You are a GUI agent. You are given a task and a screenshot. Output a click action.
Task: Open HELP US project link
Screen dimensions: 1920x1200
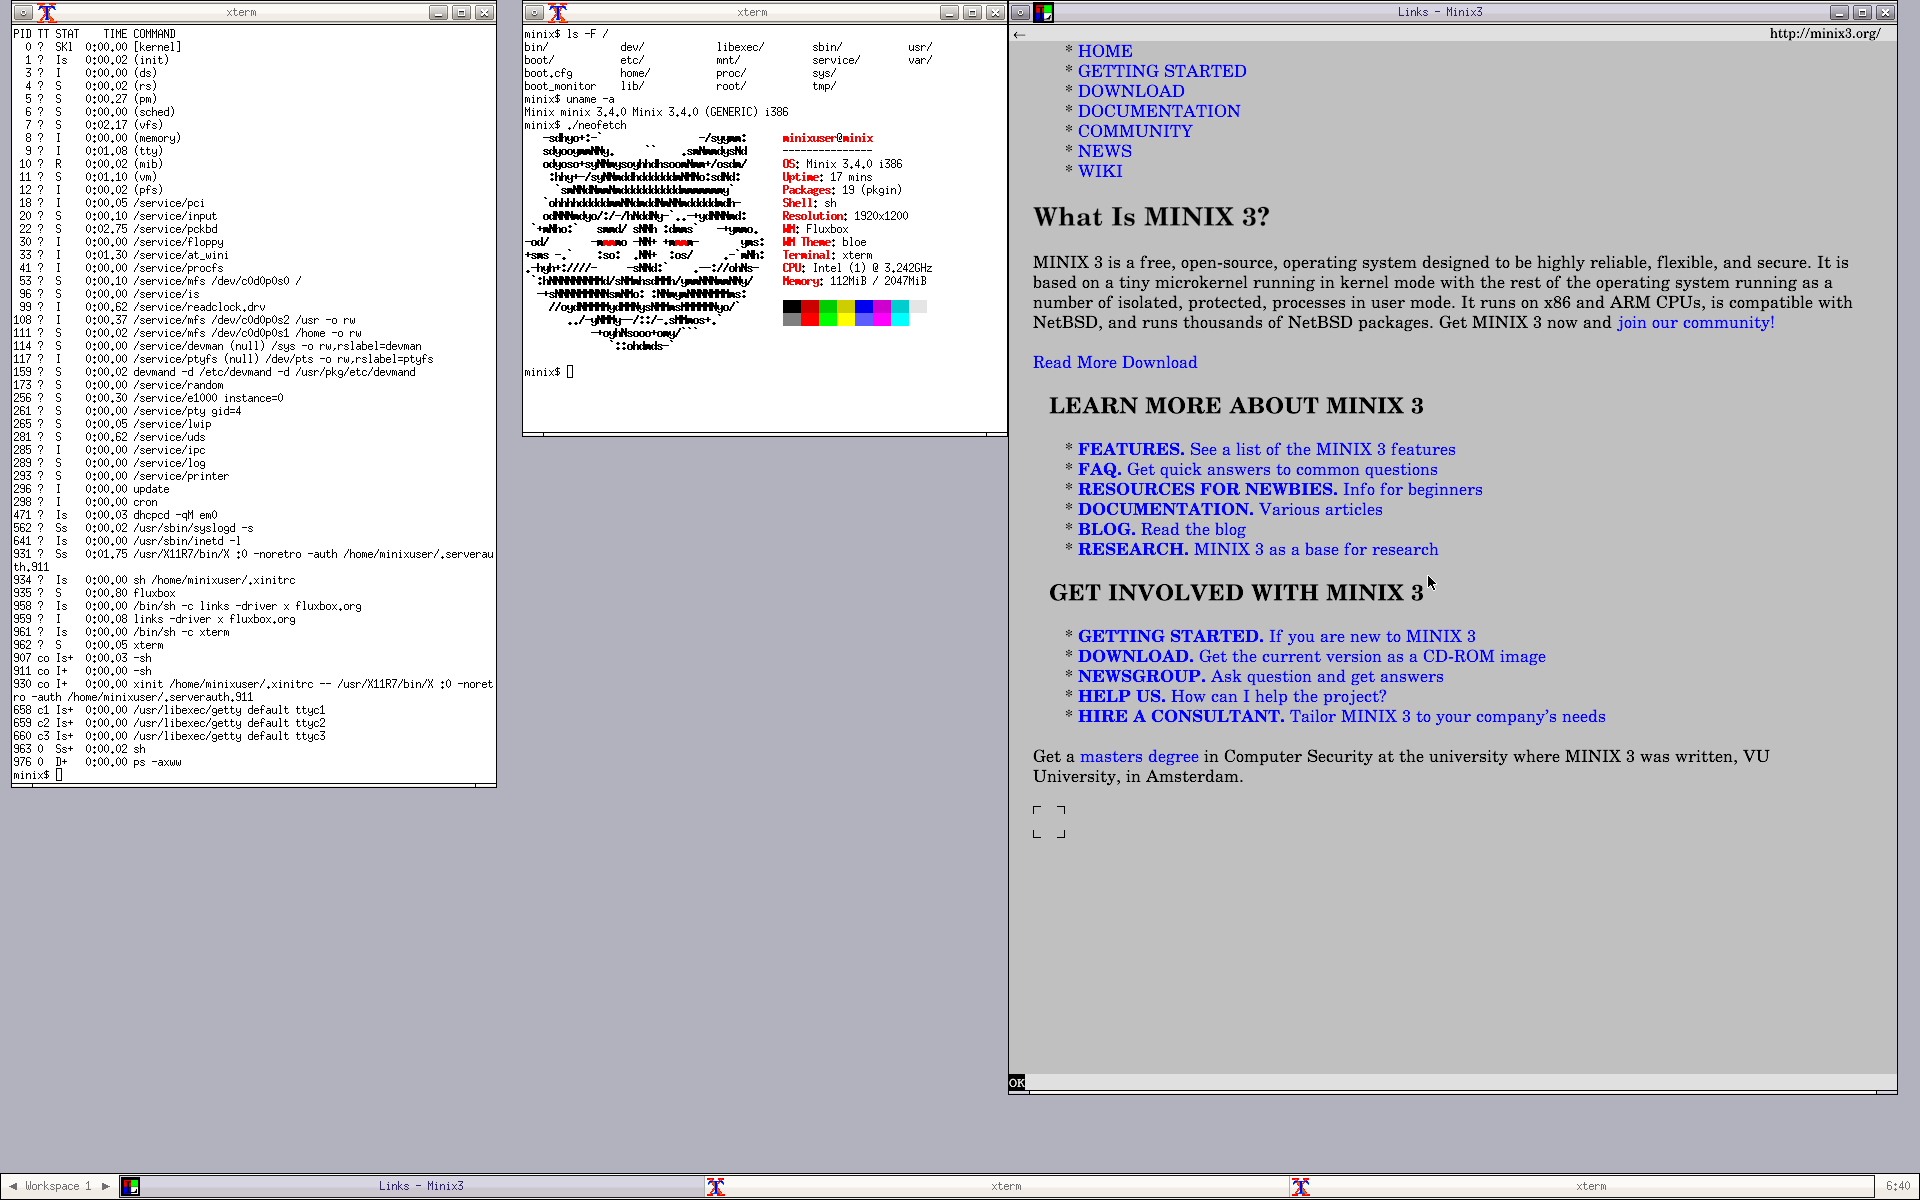click(x=1232, y=697)
